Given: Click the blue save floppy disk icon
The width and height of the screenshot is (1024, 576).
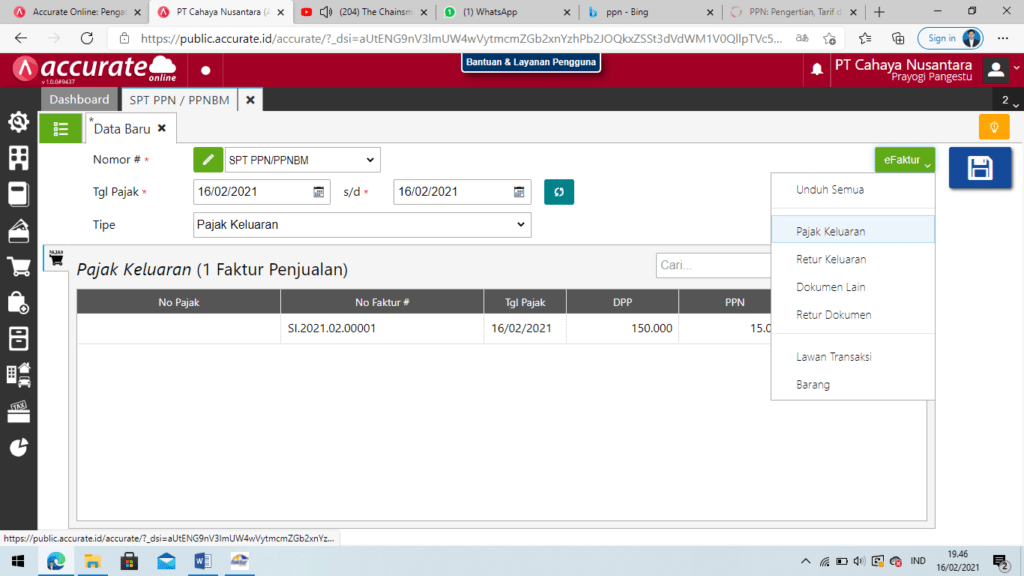Looking at the screenshot, I should pyautogui.click(x=979, y=168).
